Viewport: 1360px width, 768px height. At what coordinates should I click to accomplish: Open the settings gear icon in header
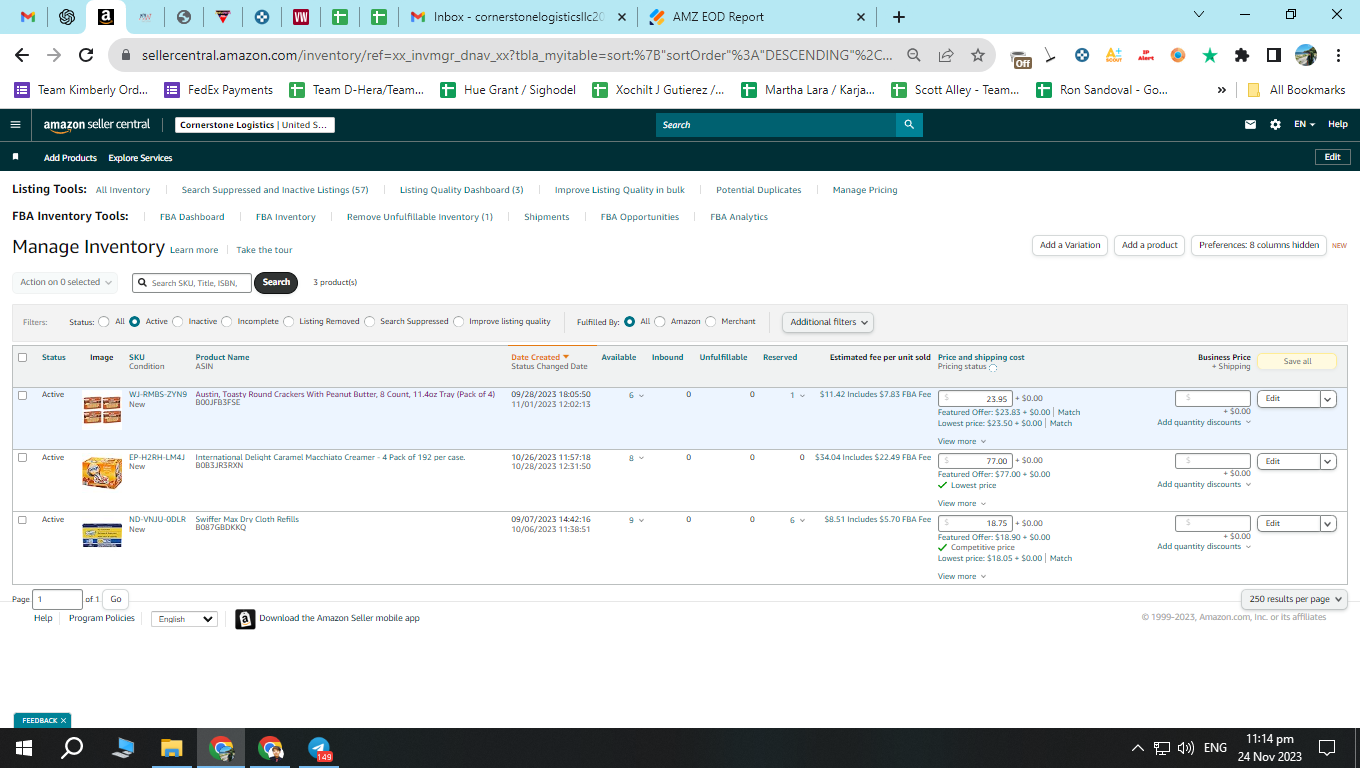1275,125
